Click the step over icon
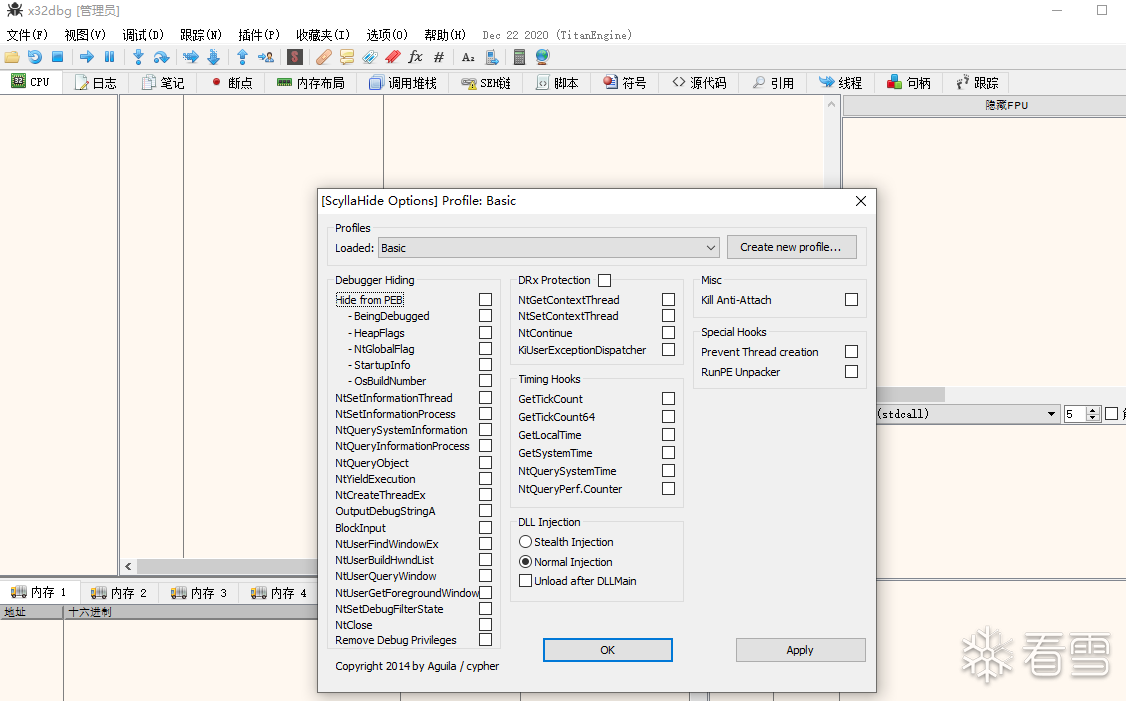The height and width of the screenshot is (701, 1126). coord(162,57)
